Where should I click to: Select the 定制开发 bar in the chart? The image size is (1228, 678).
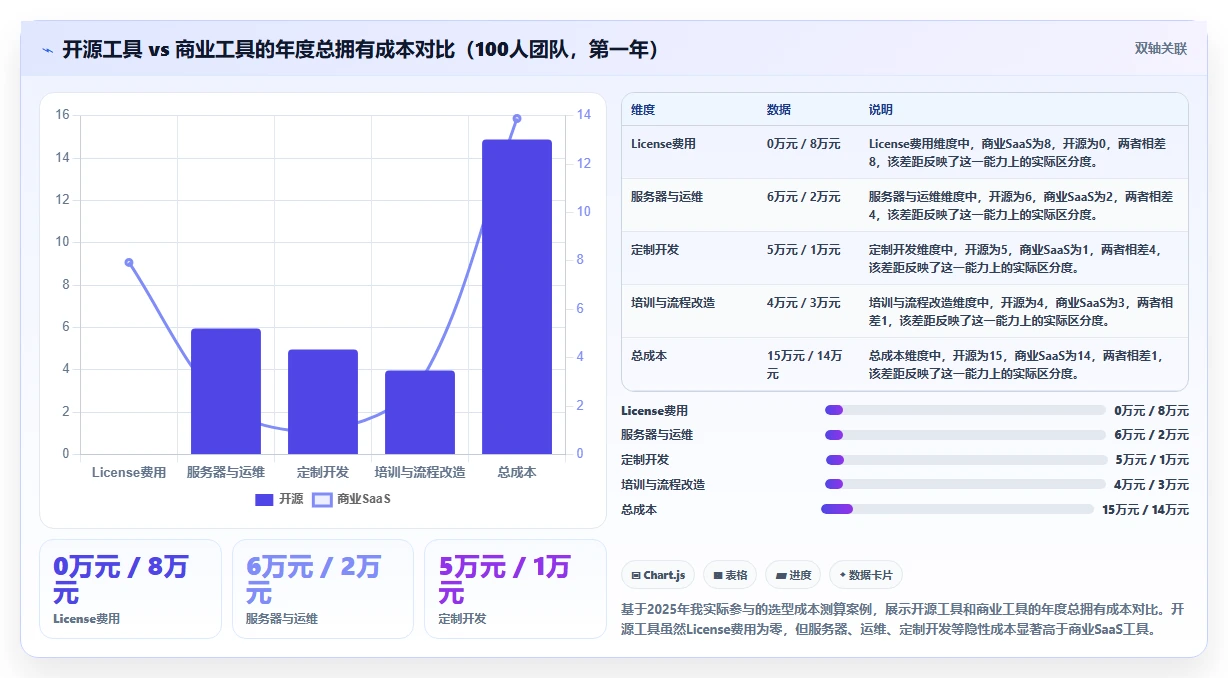point(323,402)
